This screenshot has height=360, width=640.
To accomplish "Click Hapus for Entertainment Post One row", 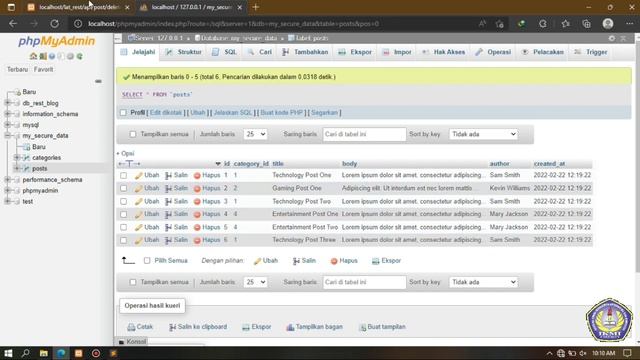I will [207, 214].
